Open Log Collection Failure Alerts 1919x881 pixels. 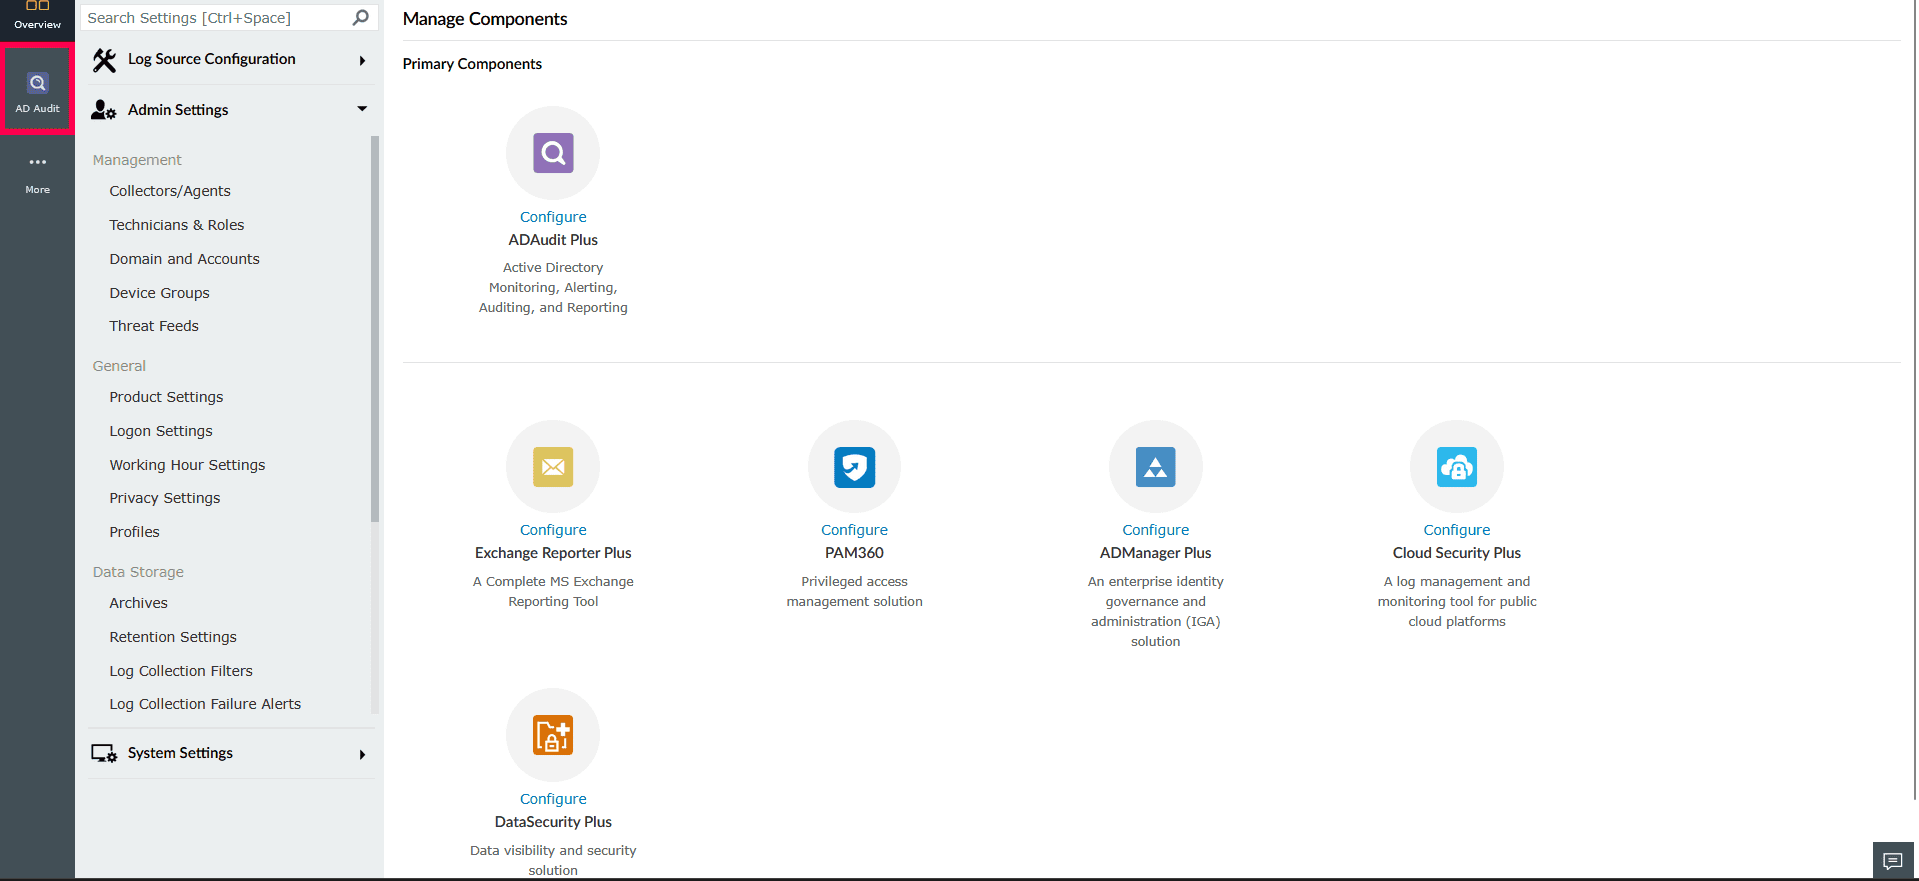click(205, 704)
